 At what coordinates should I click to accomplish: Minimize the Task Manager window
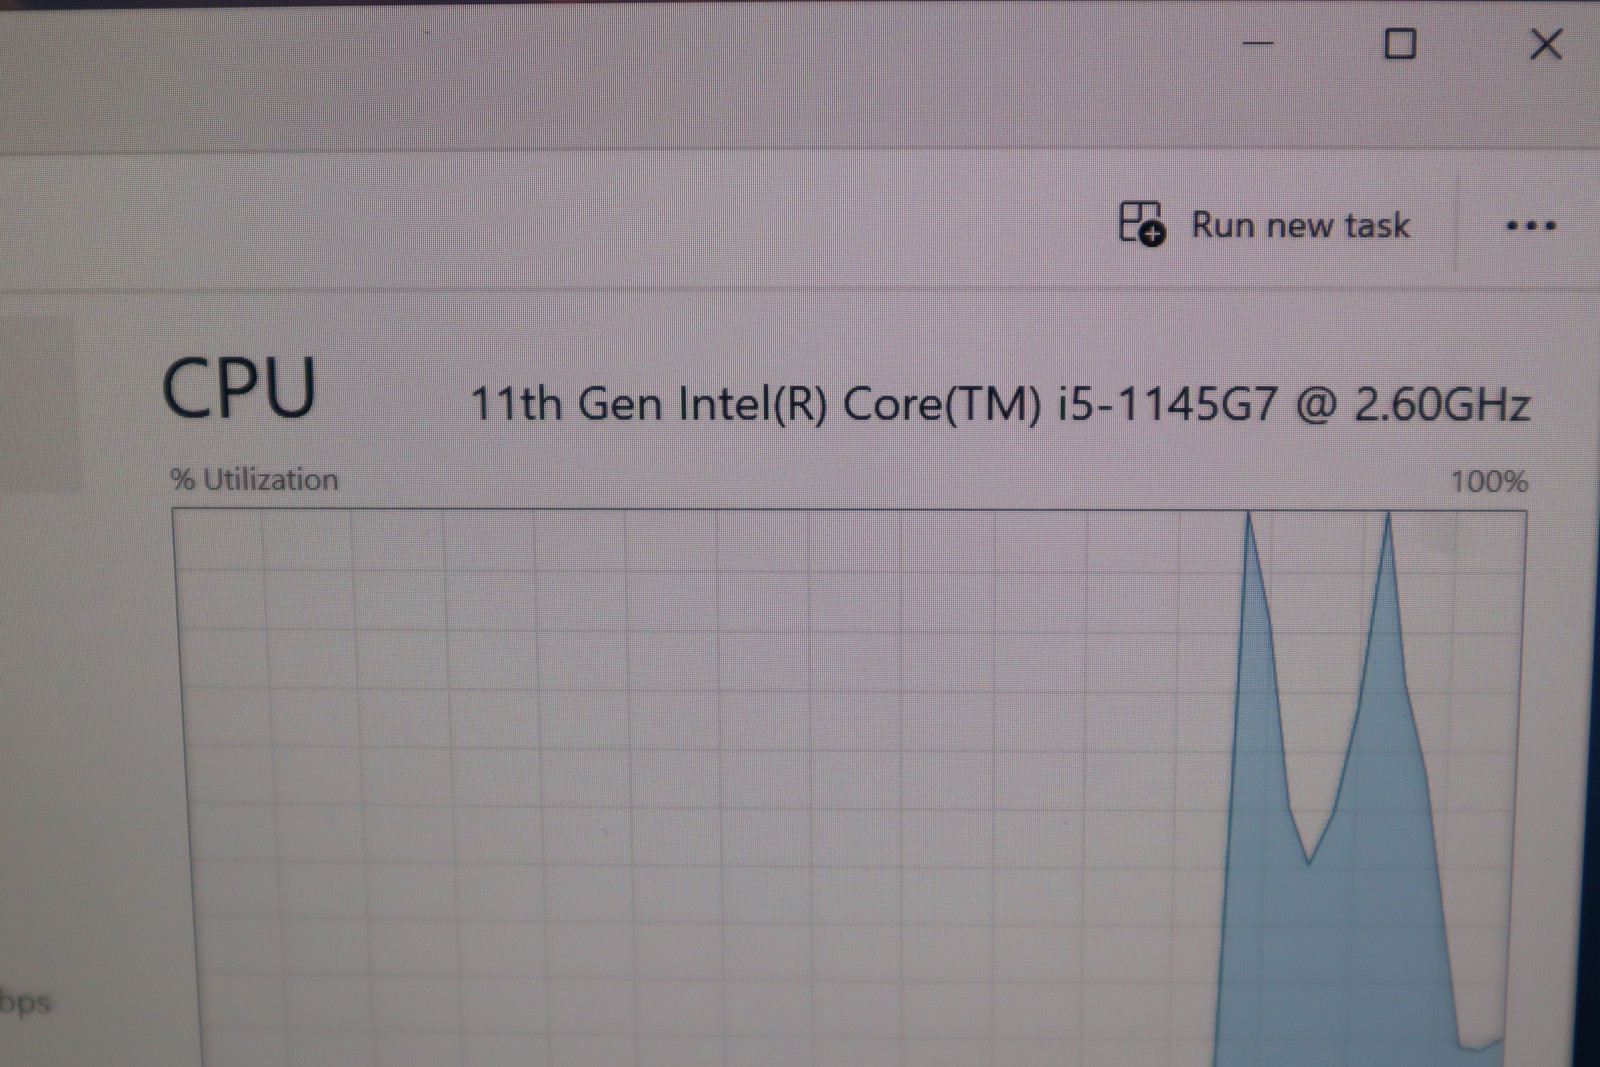(1258, 44)
